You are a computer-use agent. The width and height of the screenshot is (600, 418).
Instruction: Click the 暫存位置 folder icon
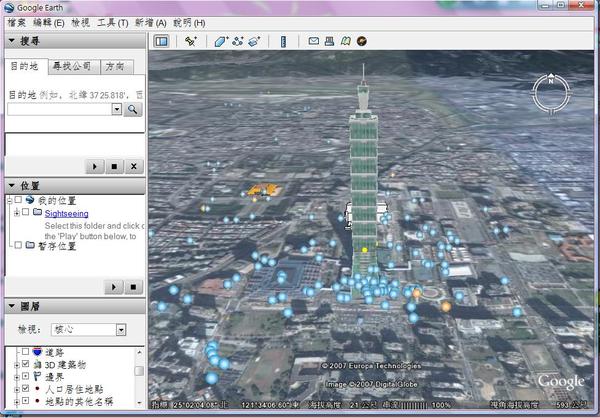click(30, 245)
